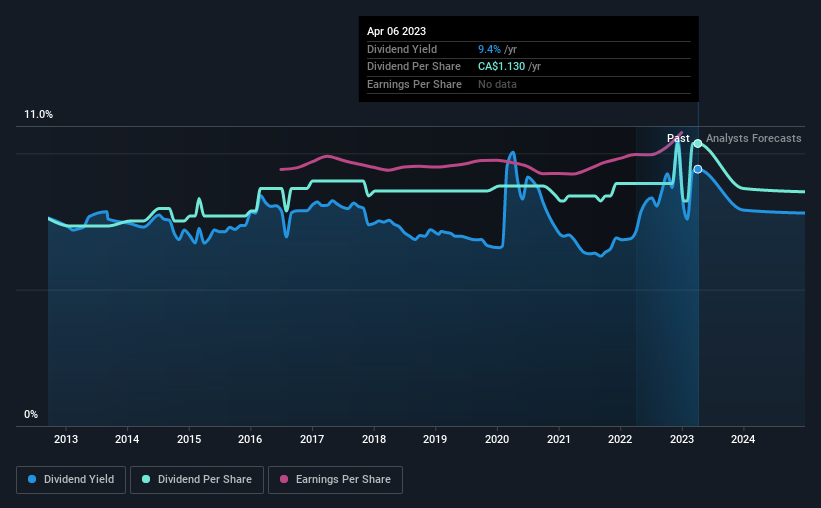The height and width of the screenshot is (508, 821).
Task: Click the 2022 x-axis label
Action: coord(620,439)
